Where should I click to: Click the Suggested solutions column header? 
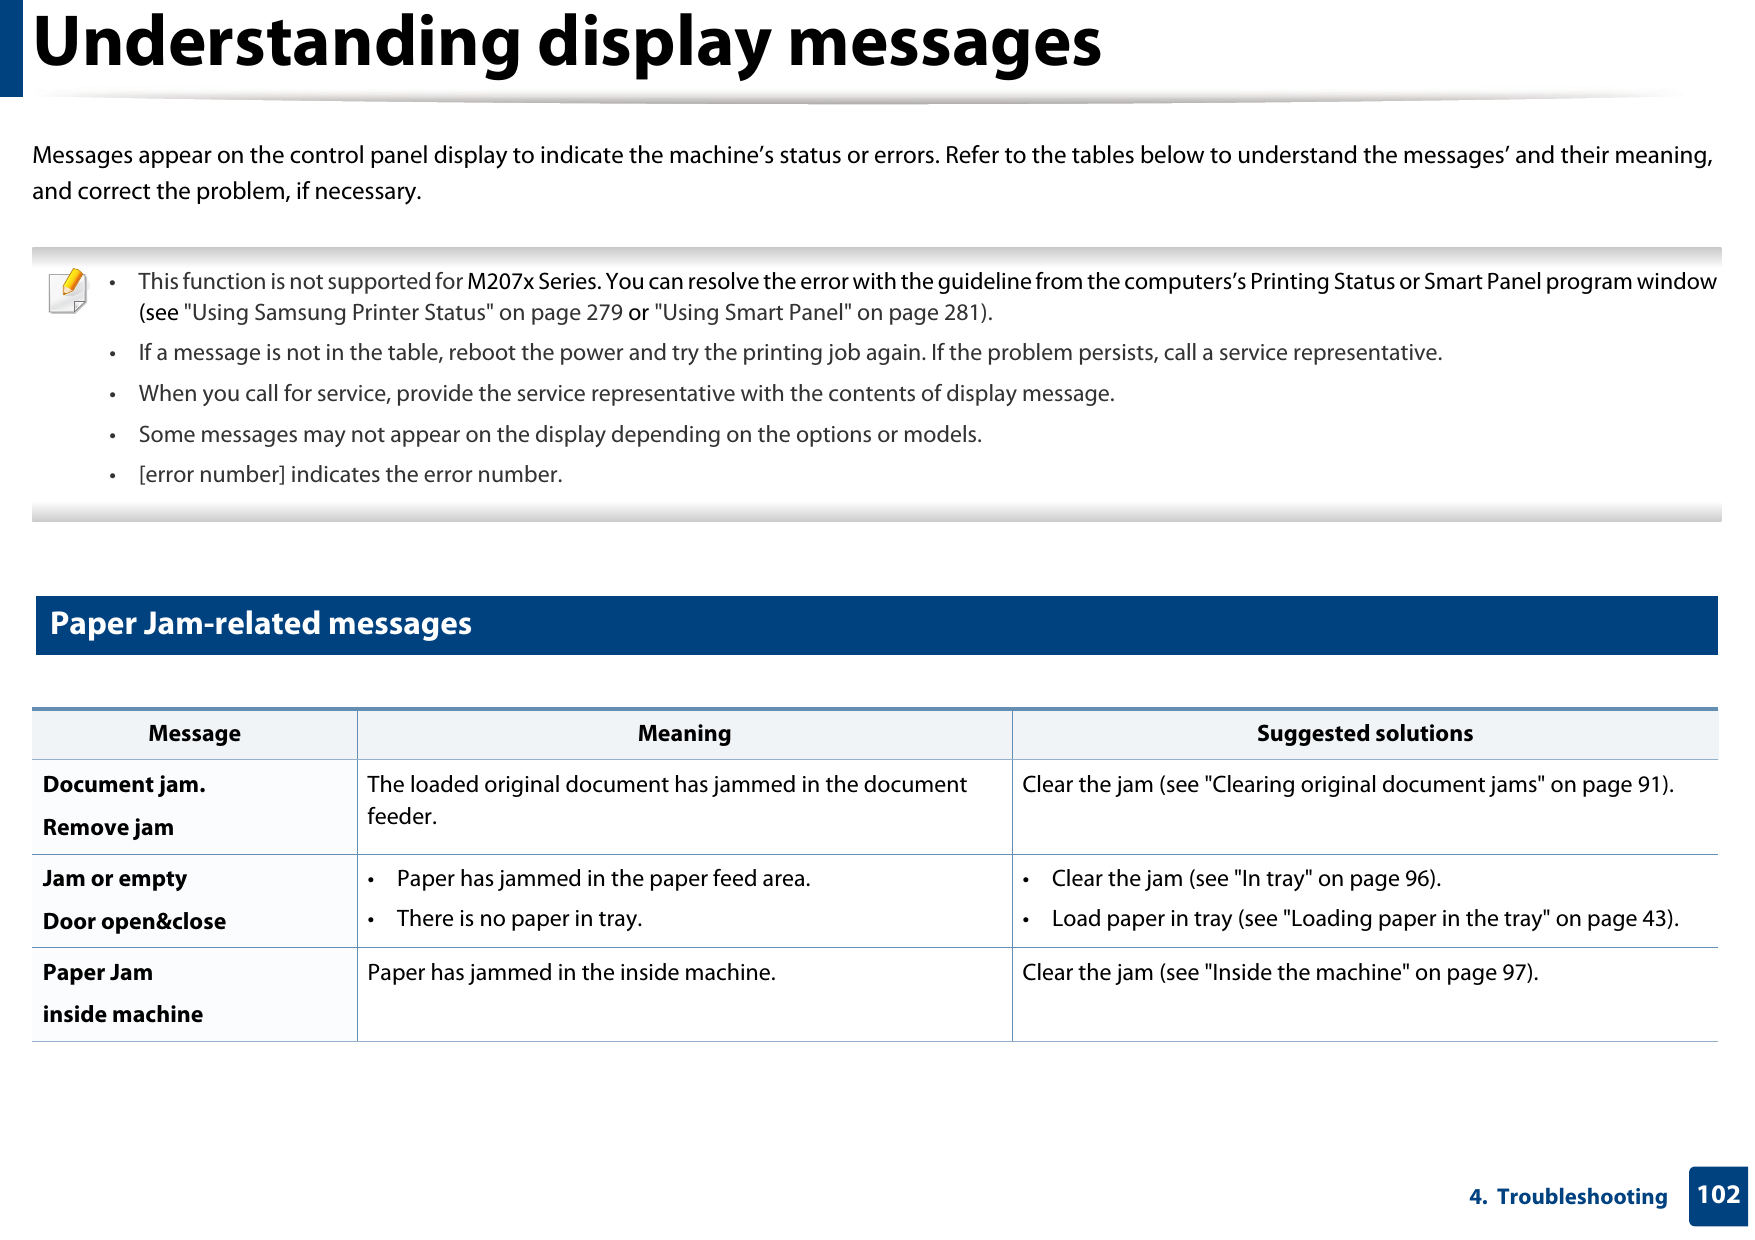pos(1364,733)
